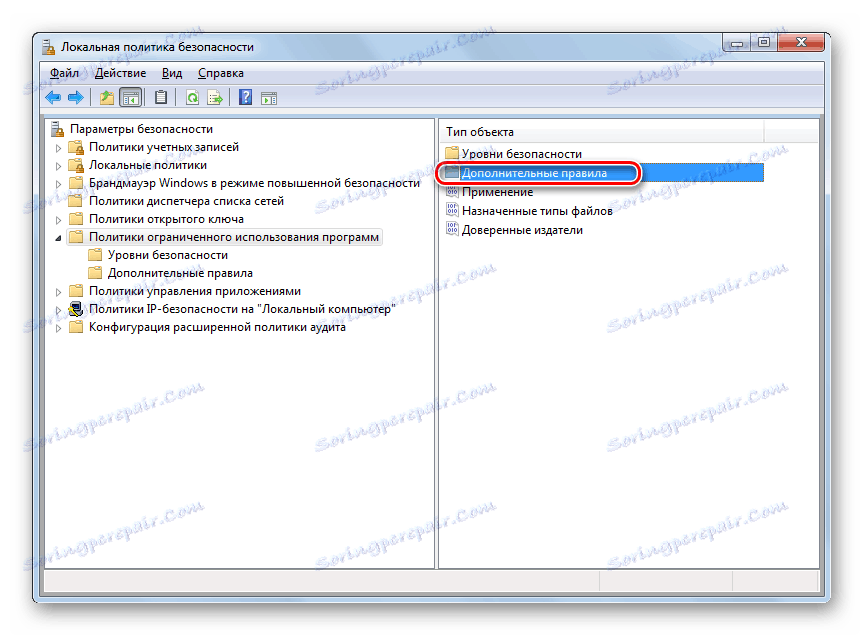Select Локальные политики label

(148, 165)
